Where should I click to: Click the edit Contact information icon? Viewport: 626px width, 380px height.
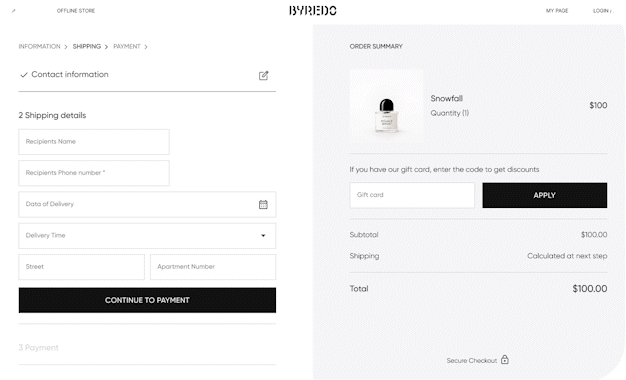pyautogui.click(x=263, y=75)
